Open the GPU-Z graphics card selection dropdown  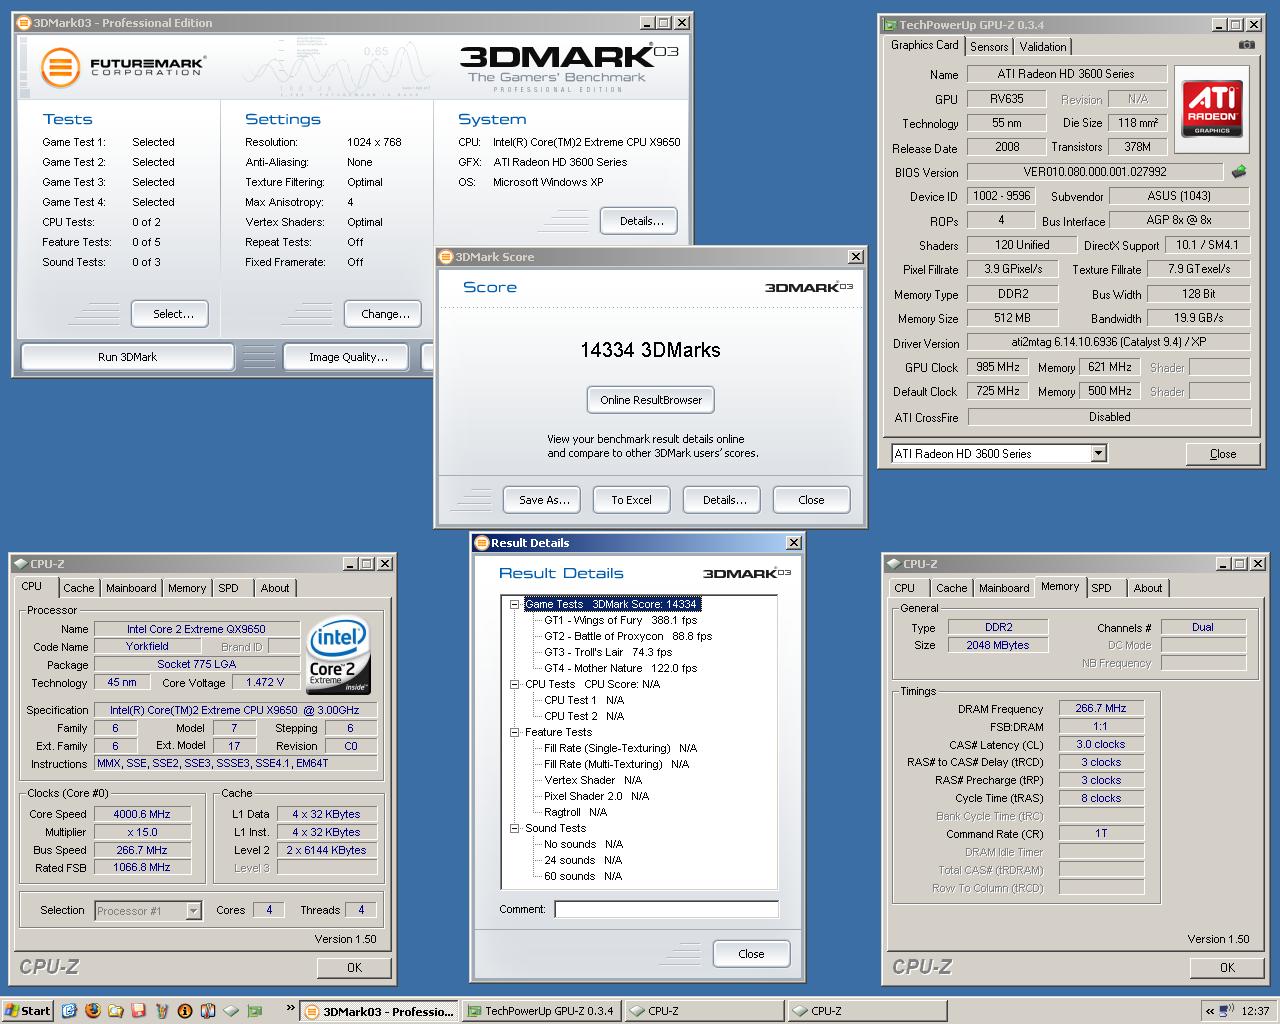[x=1099, y=454]
